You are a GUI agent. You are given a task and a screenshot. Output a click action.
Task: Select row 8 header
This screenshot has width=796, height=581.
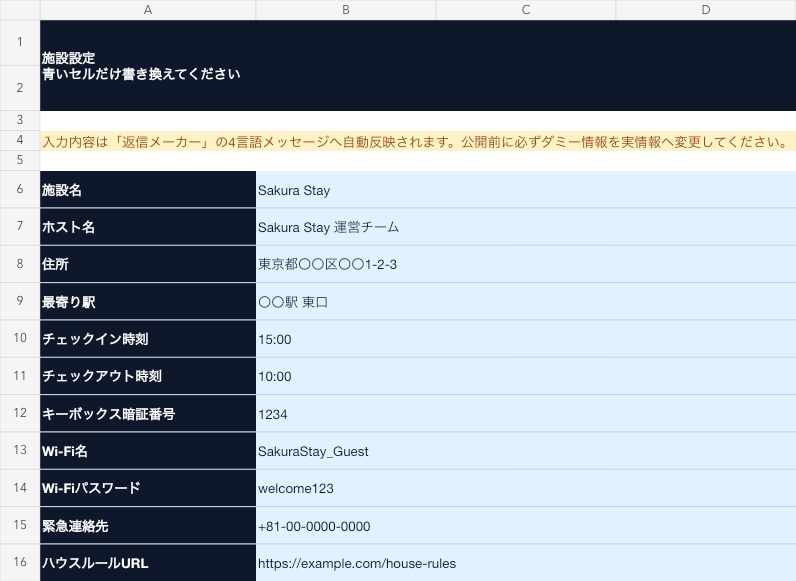click(x=20, y=264)
